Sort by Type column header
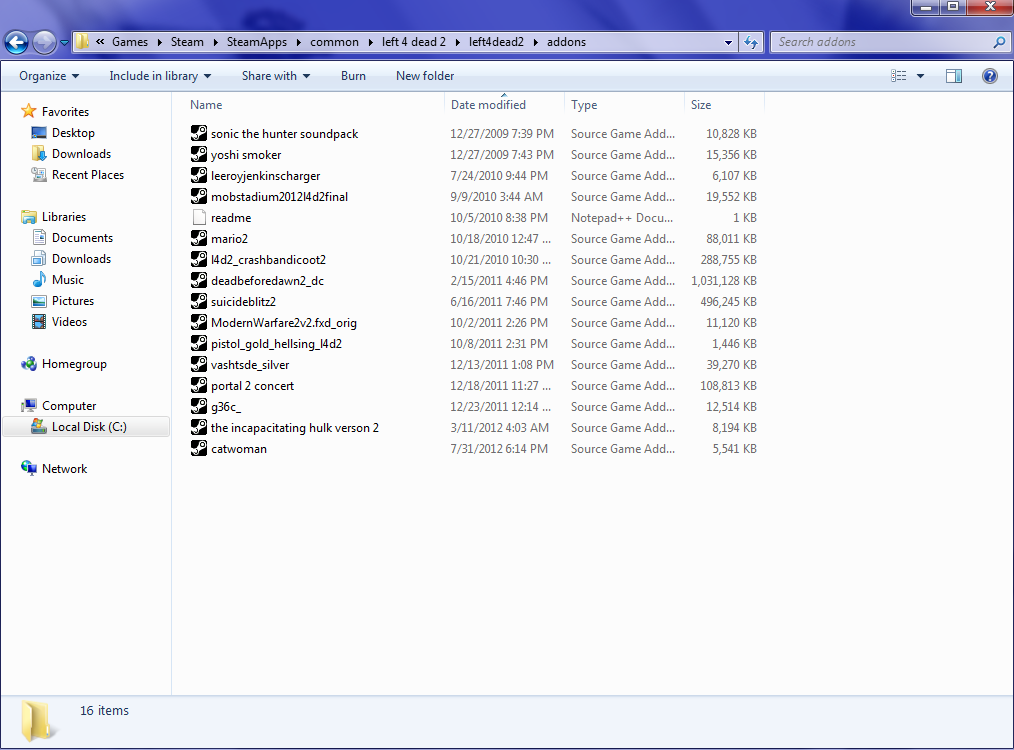 pos(584,105)
